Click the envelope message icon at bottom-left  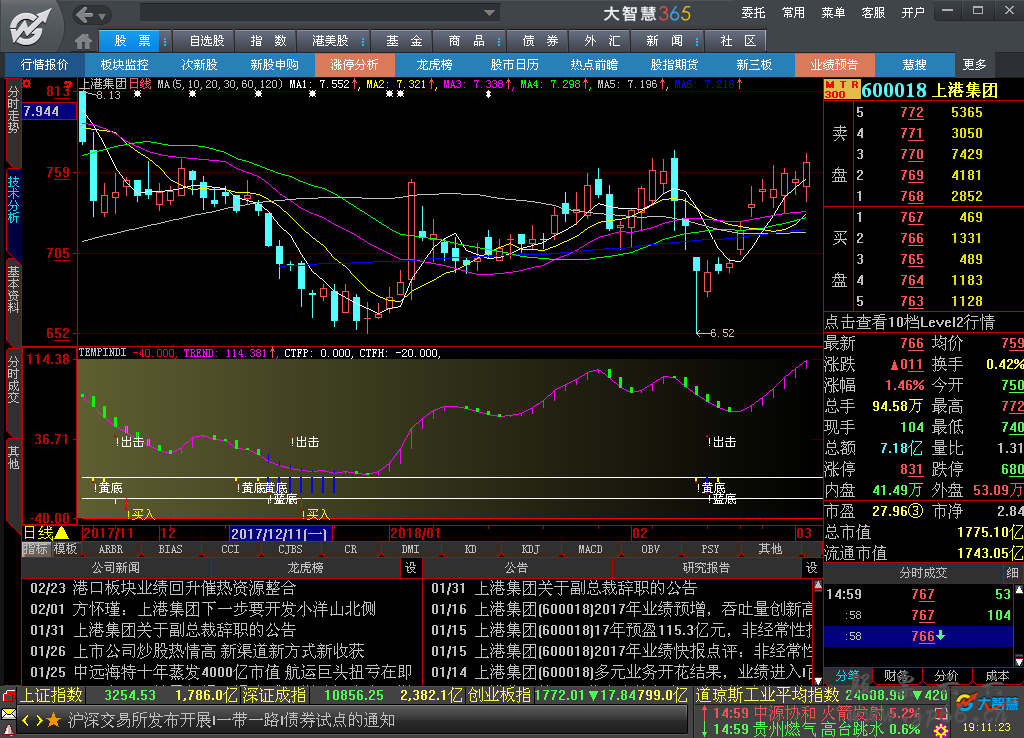click(x=8, y=714)
